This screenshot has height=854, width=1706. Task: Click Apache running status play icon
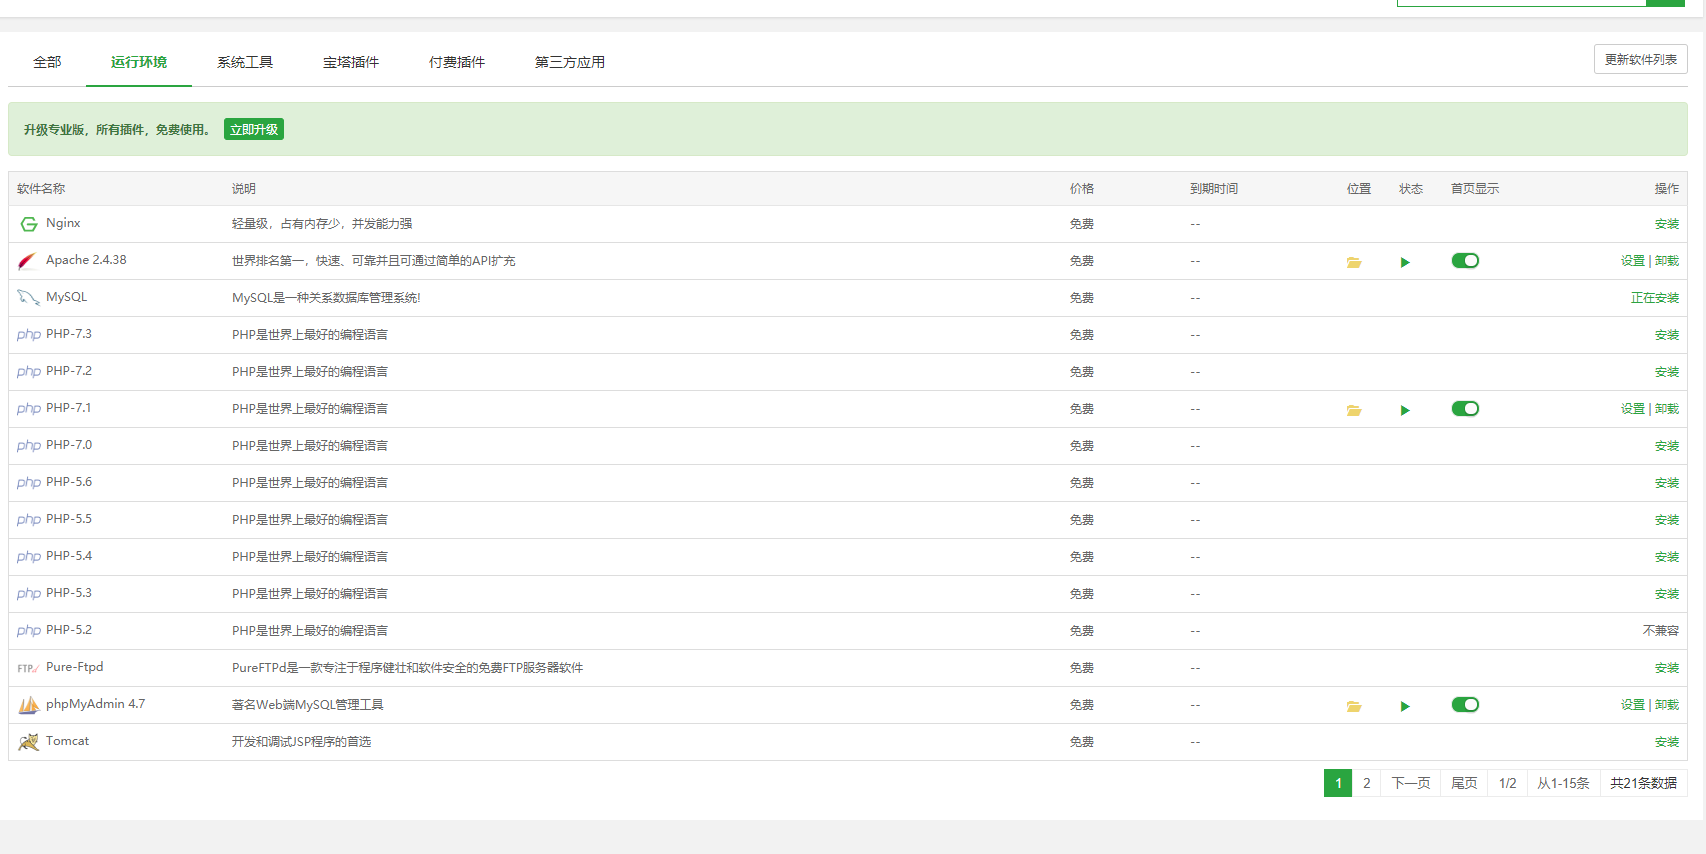[x=1405, y=262]
